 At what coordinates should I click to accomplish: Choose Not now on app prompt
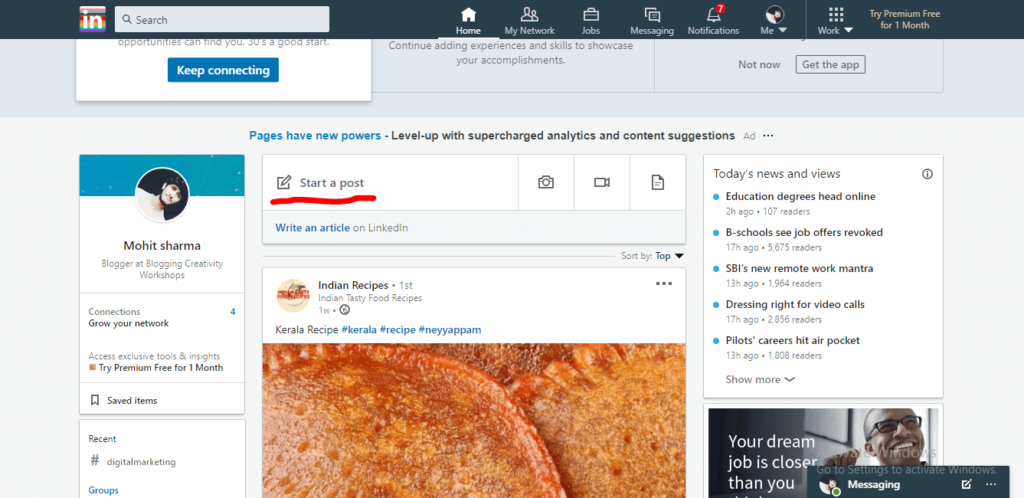(759, 65)
